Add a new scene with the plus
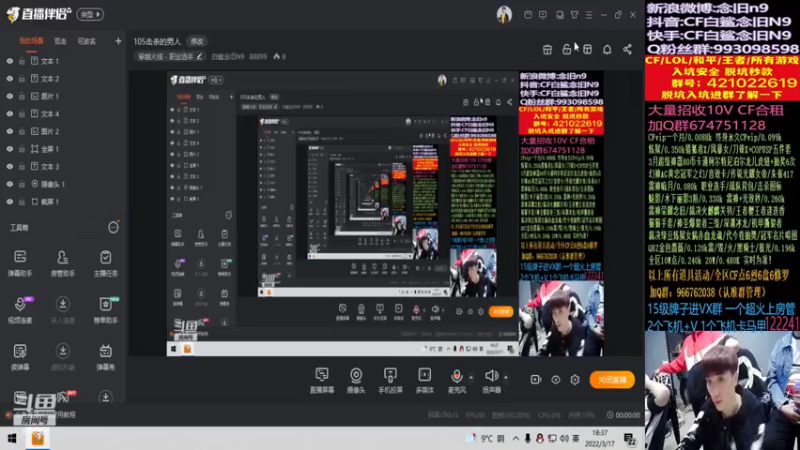The image size is (800, 450). tap(118, 41)
